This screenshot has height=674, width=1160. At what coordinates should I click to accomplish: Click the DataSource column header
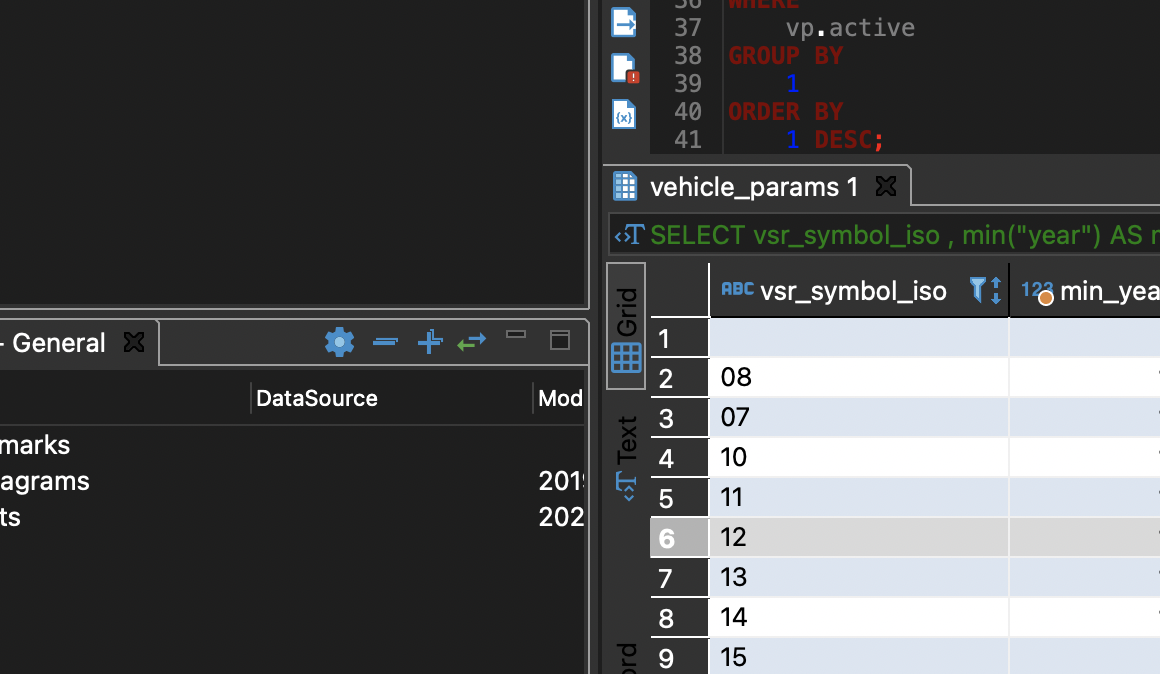coord(316,398)
